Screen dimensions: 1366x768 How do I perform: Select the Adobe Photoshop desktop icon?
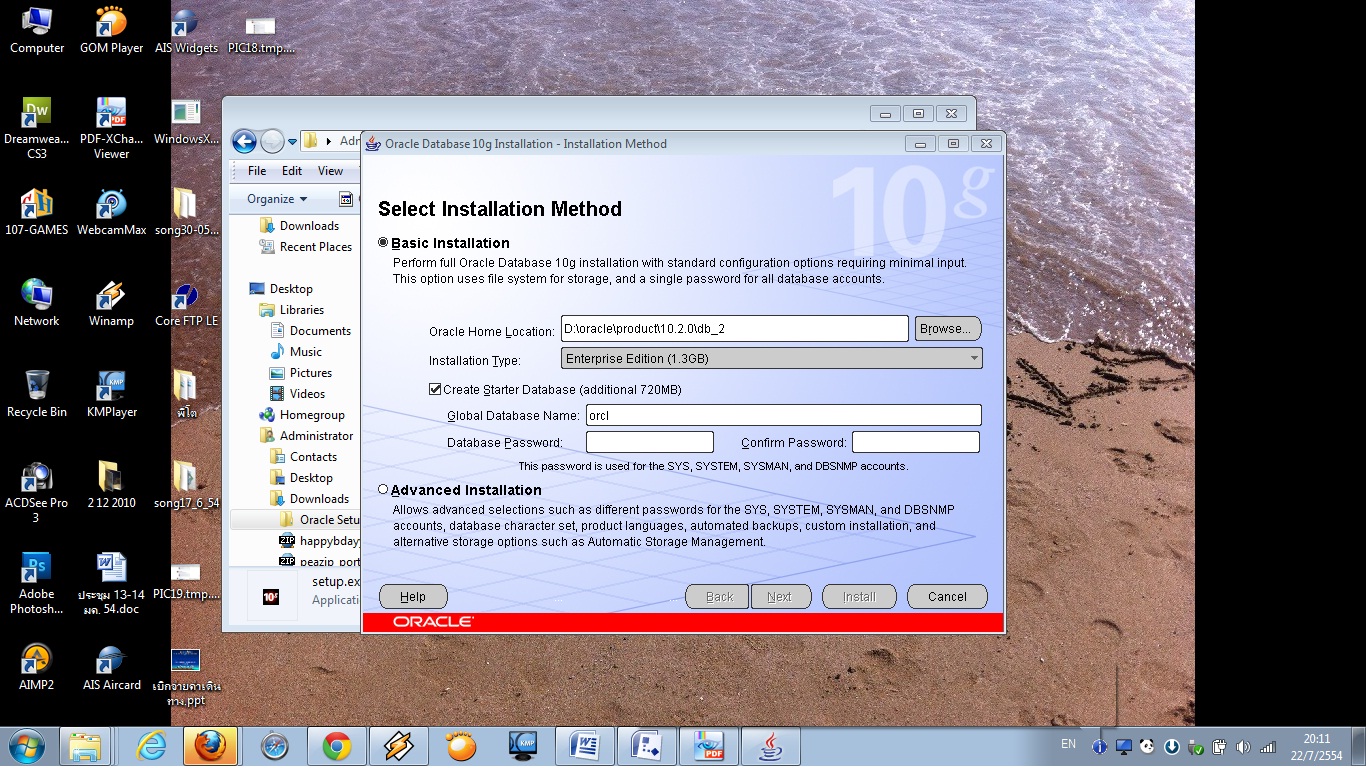coord(37,584)
